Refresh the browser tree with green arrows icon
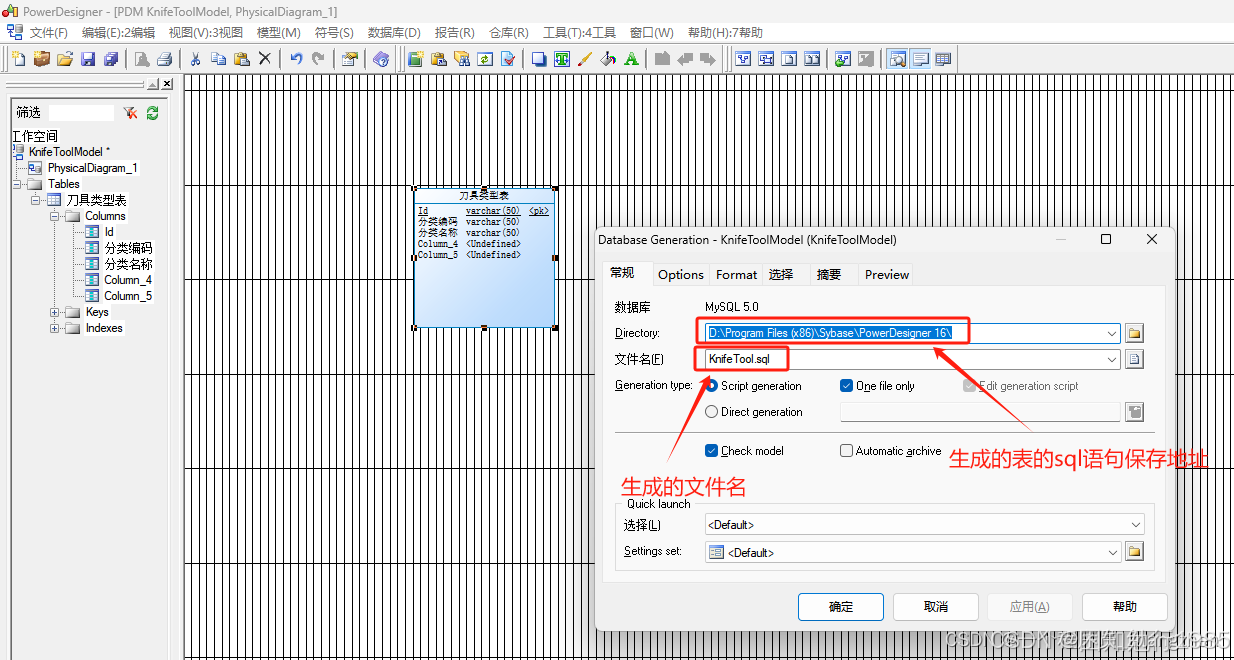The width and height of the screenshot is (1234, 660). (x=152, y=113)
